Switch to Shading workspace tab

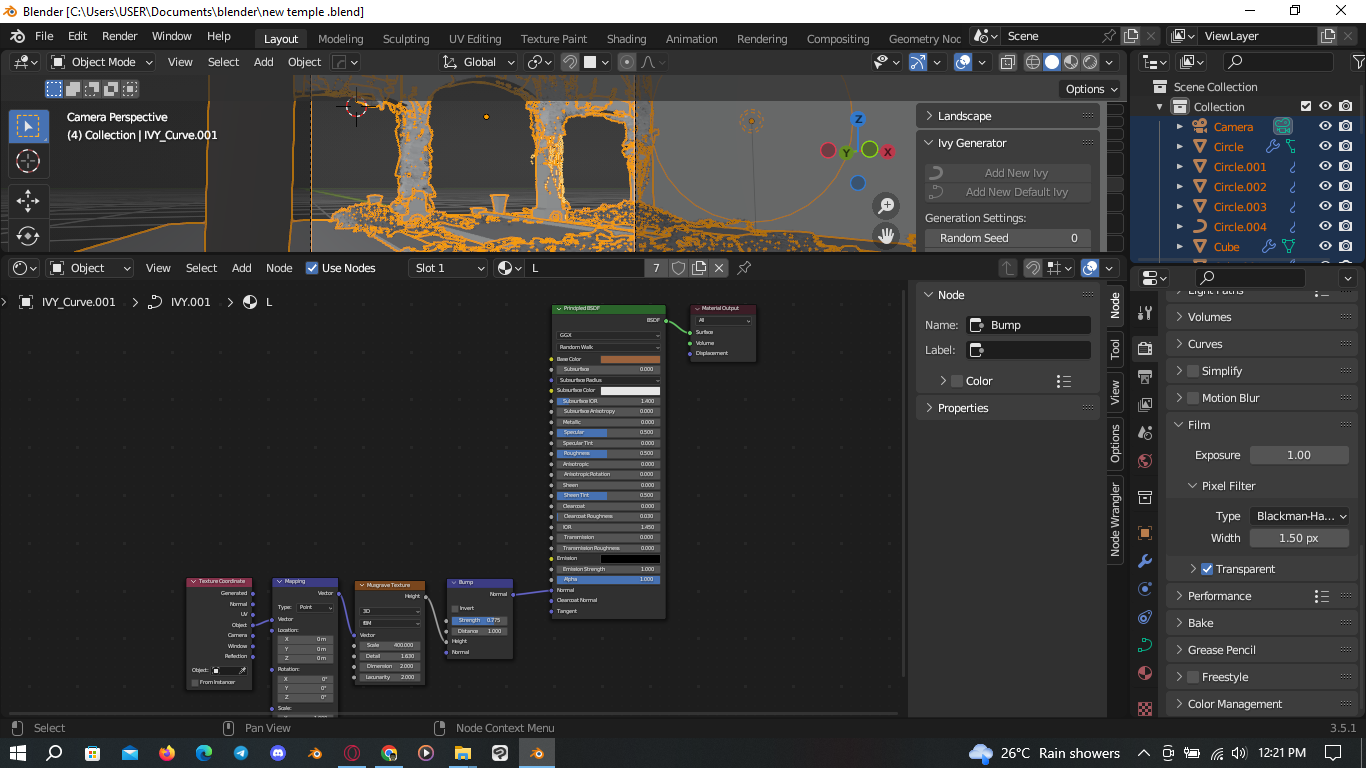click(626, 39)
